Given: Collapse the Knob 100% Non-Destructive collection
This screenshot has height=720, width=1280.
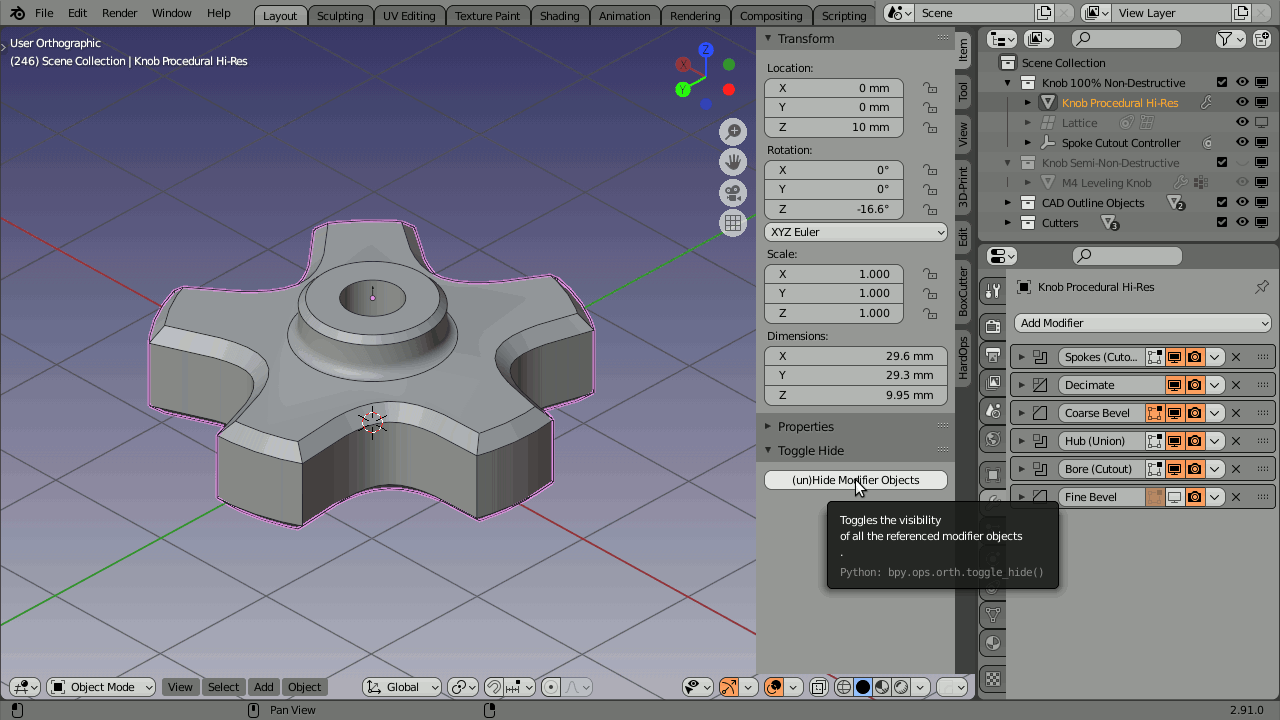Looking at the screenshot, I should point(1007,82).
